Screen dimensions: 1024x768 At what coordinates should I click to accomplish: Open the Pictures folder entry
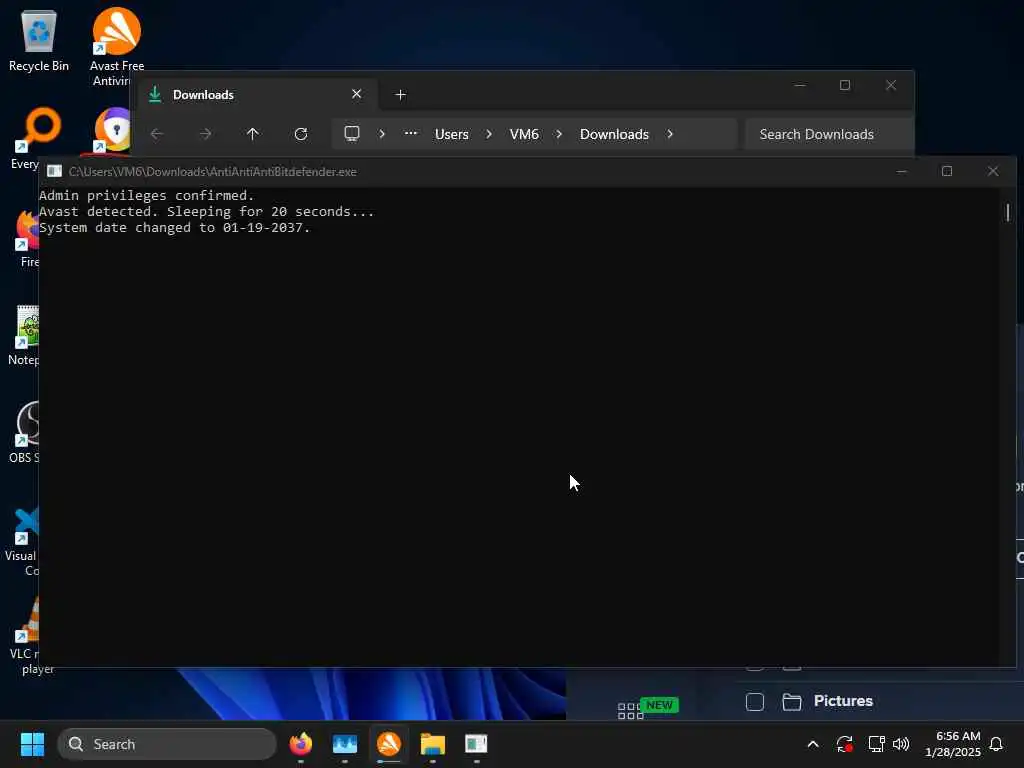(x=843, y=701)
